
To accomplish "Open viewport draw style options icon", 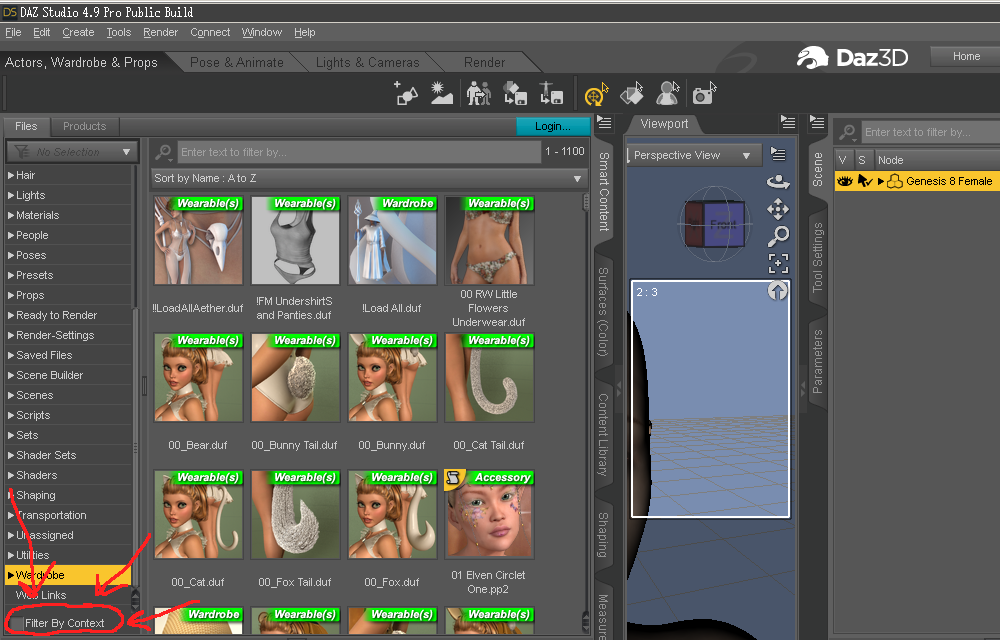I will coord(778,154).
